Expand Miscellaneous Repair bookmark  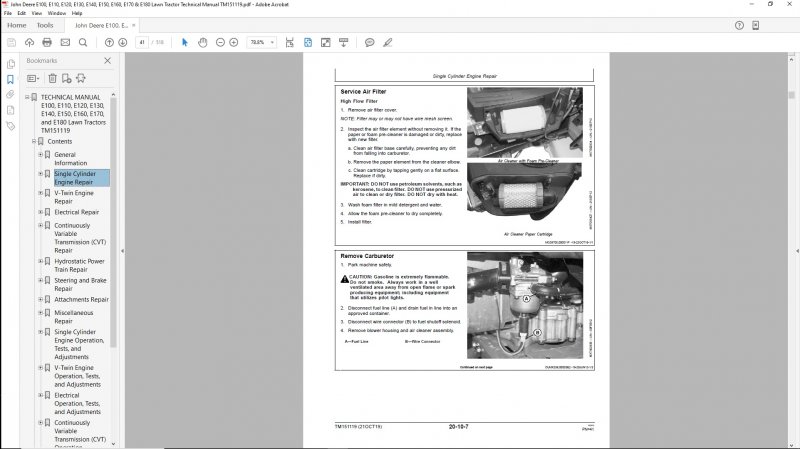pos(41,313)
